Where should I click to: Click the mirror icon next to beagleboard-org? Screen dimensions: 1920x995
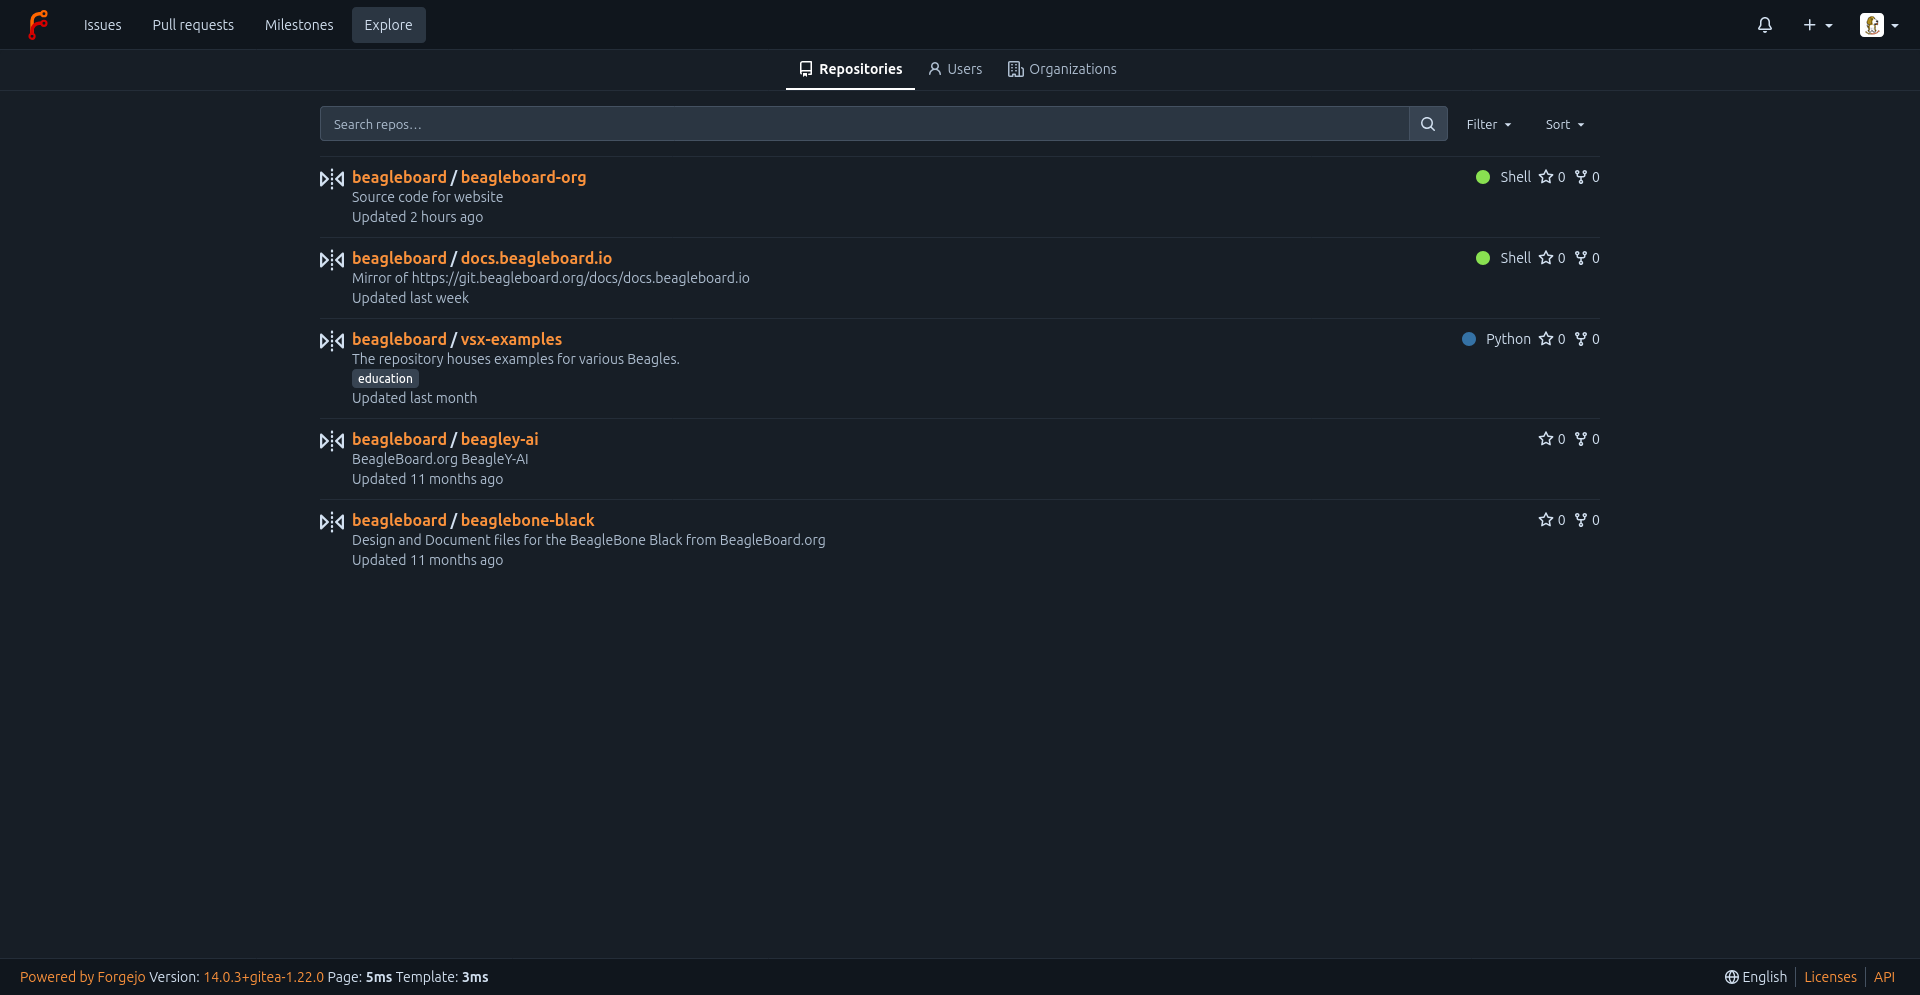pyautogui.click(x=332, y=179)
